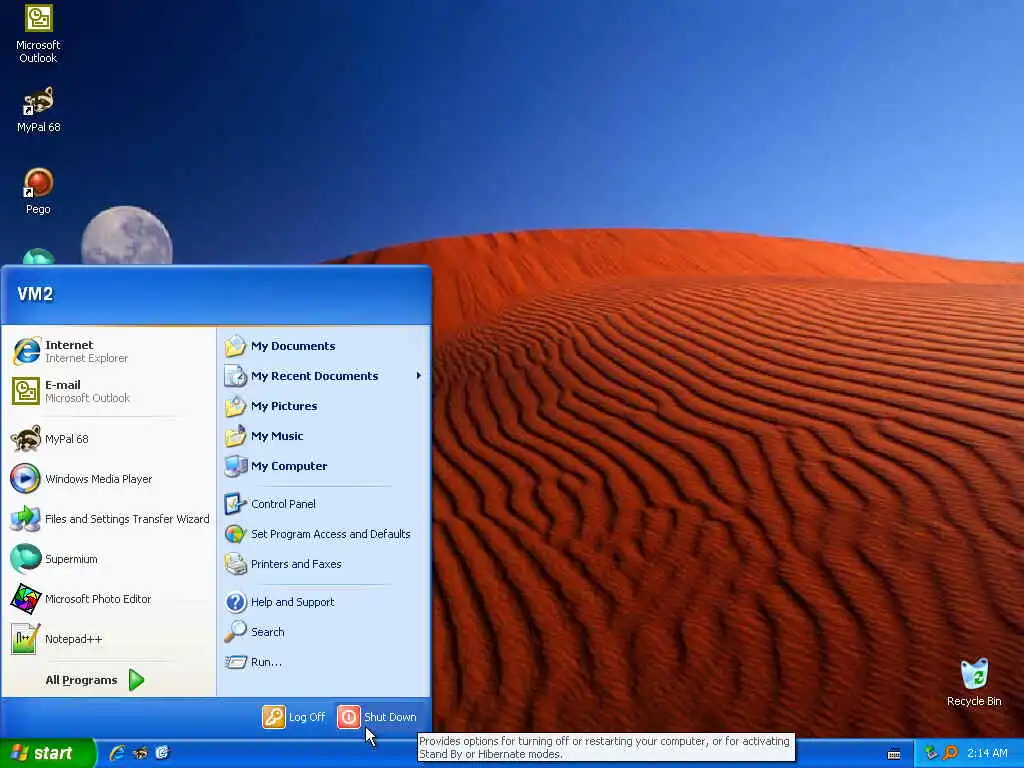This screenshot has width=1024, height=768.
Task: Click the 2:14 AM taskbar clock
Action: point(987,753)
